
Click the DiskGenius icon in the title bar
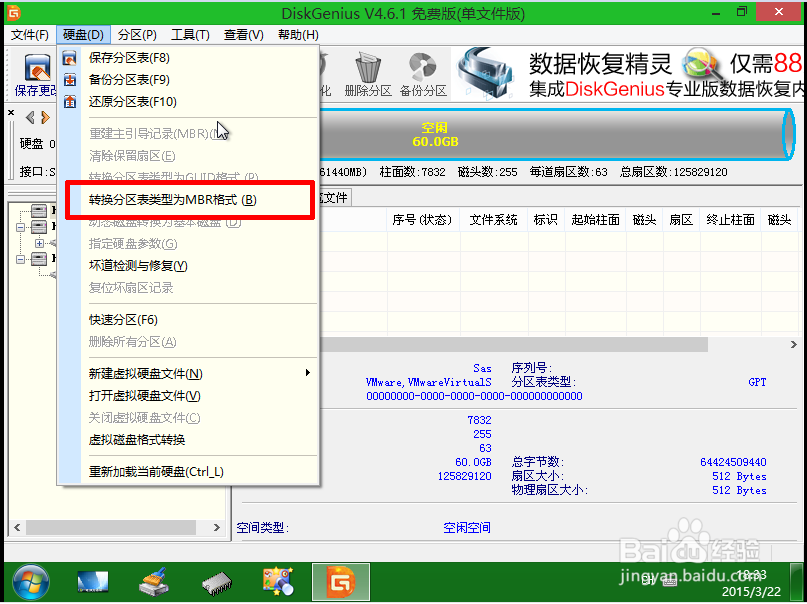coord(14,12)
